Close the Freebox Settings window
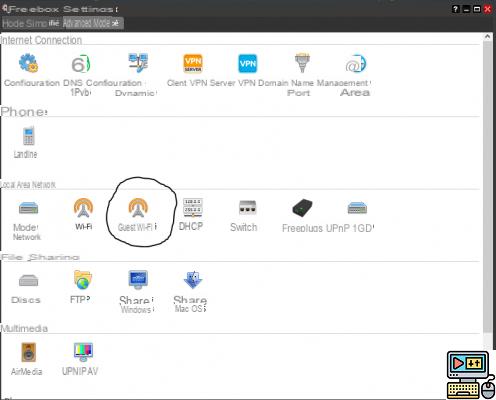Screen dimensions: 496x400 [x=487, y=9]
